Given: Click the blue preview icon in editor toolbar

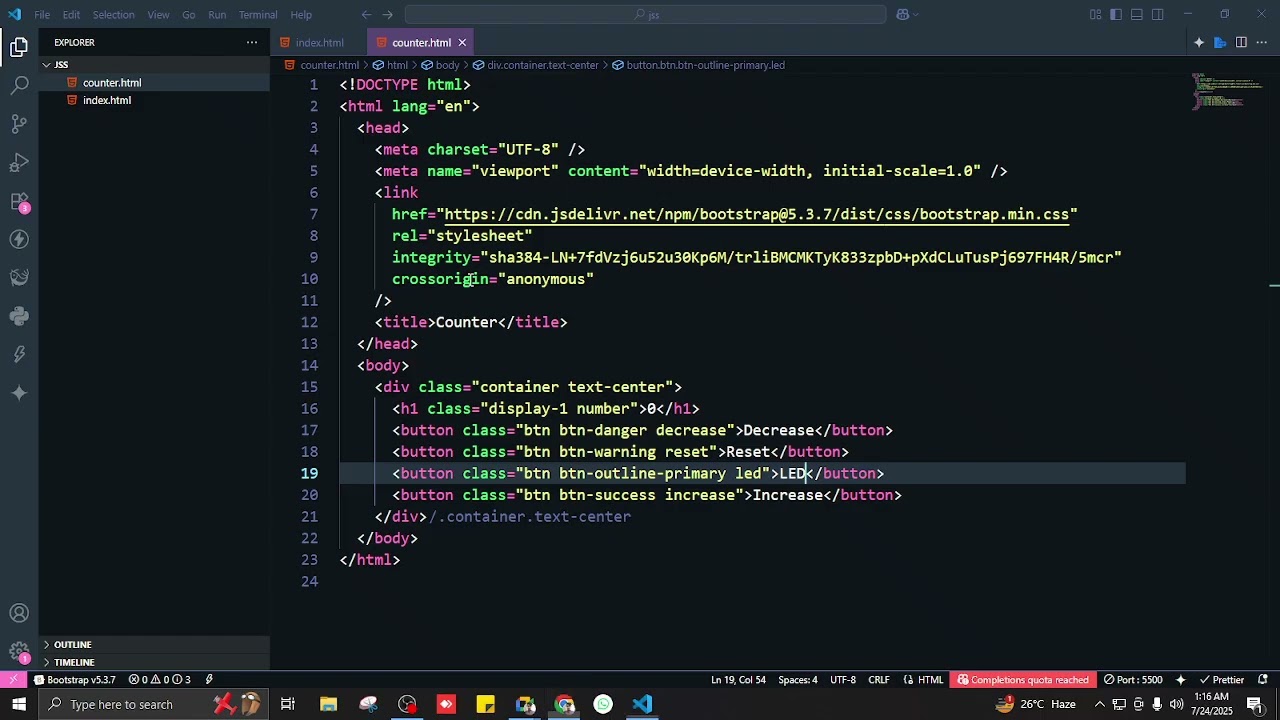Looking at the screenshot, I should click(1220, 42).
